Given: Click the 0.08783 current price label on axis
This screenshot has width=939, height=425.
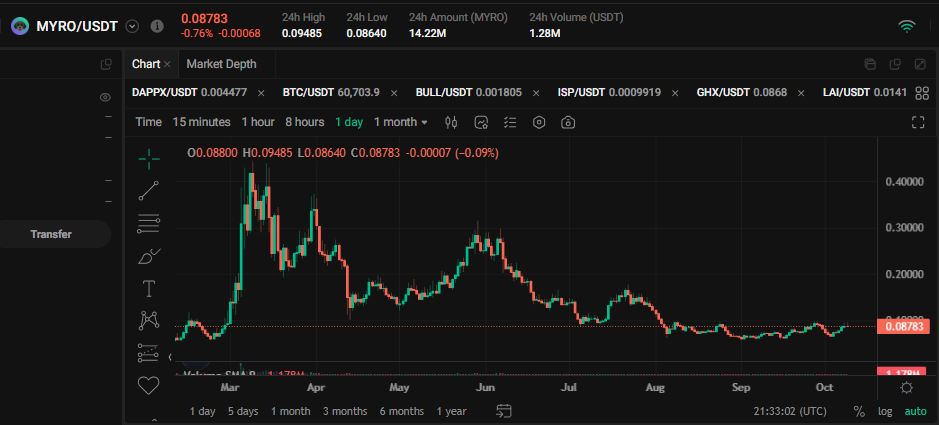Looking at the screenshot, I should point(903,326).
